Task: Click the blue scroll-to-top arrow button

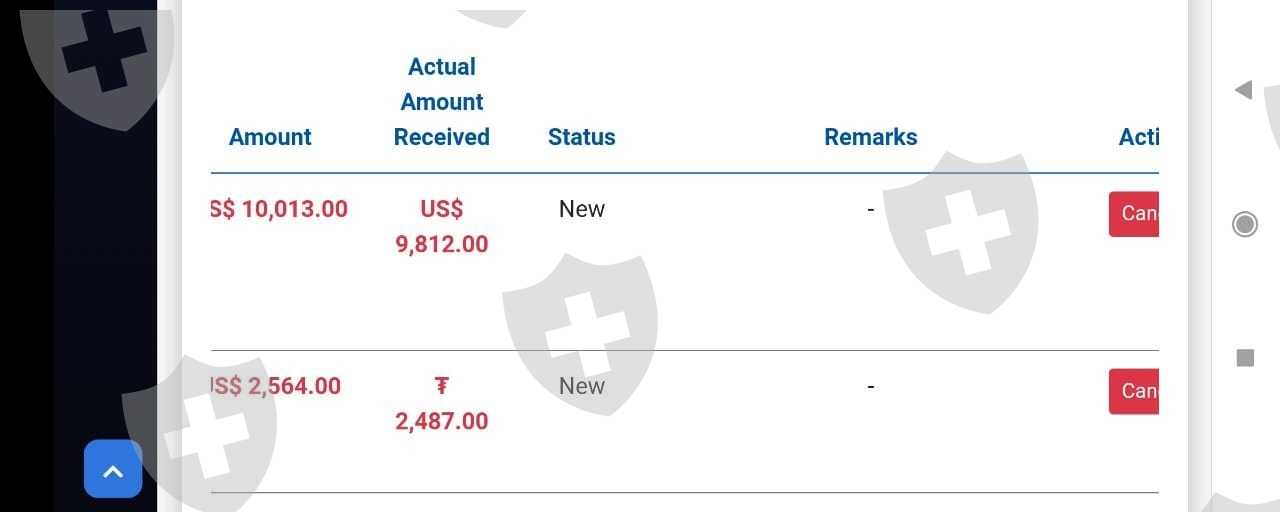Action: [x=113, y=469]
